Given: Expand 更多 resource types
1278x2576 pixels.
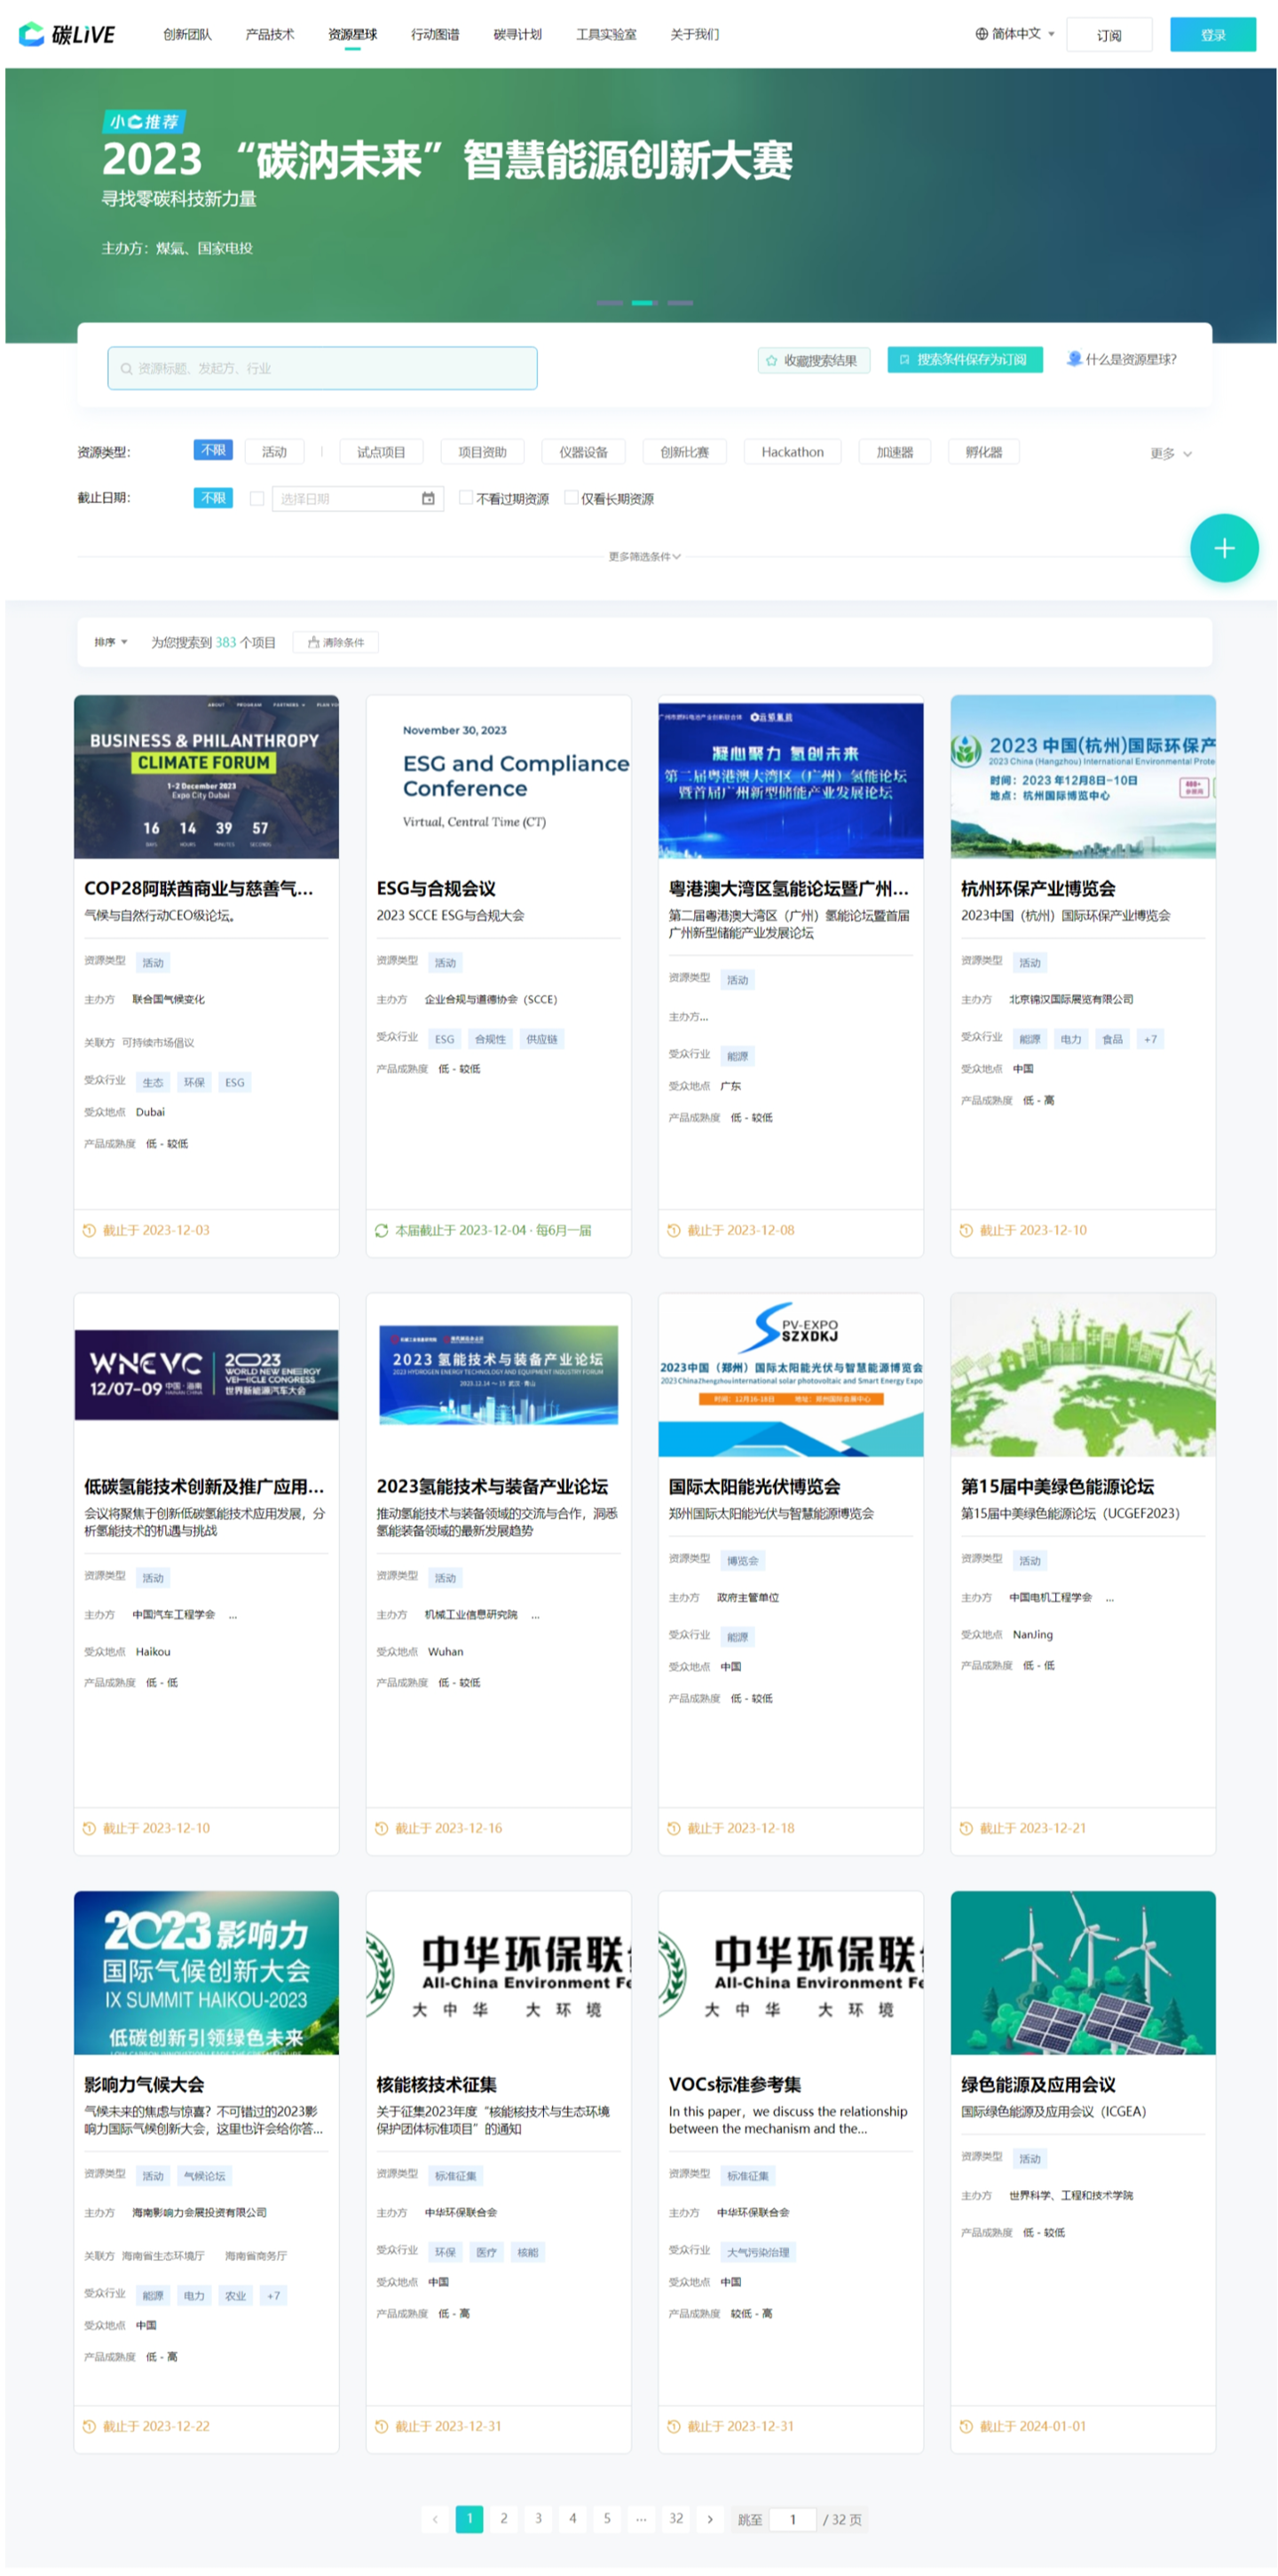Looking at the screenshot, I should pos(1170,454).
